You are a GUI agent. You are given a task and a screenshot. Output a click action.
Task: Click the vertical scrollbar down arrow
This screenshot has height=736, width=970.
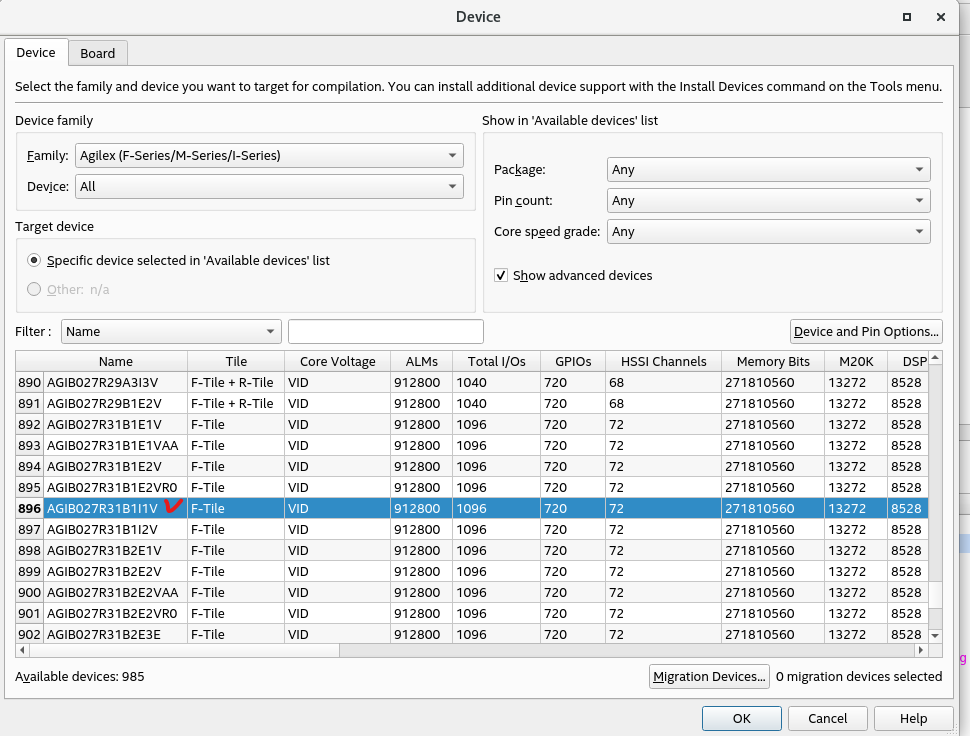(935, 635)
